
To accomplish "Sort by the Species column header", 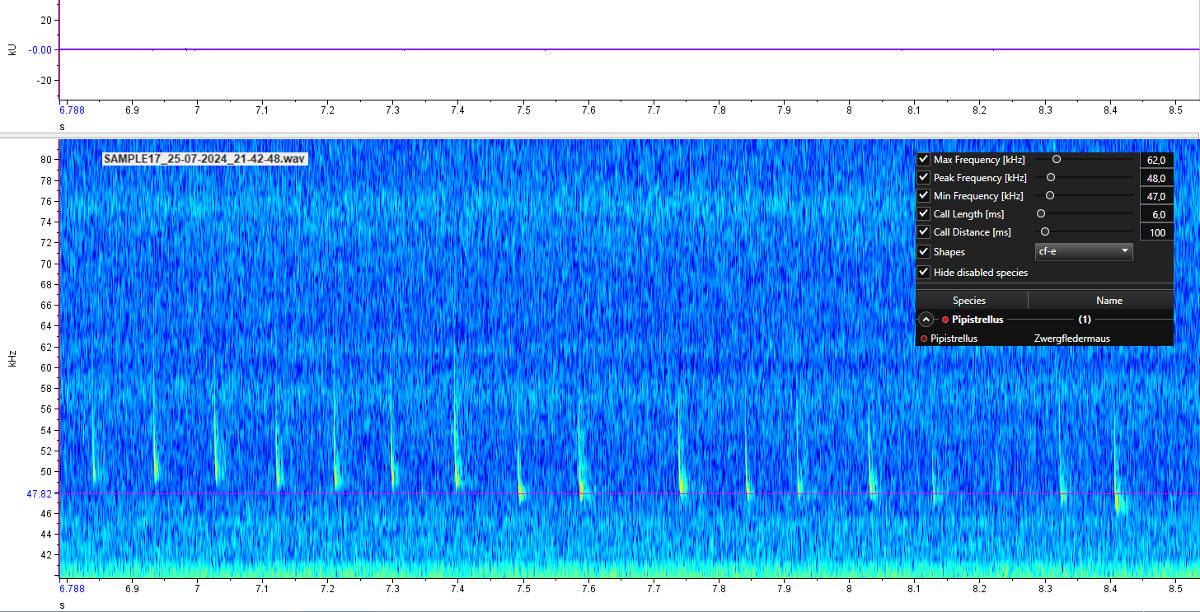I will pyautogui.click(x=971, y=300).
